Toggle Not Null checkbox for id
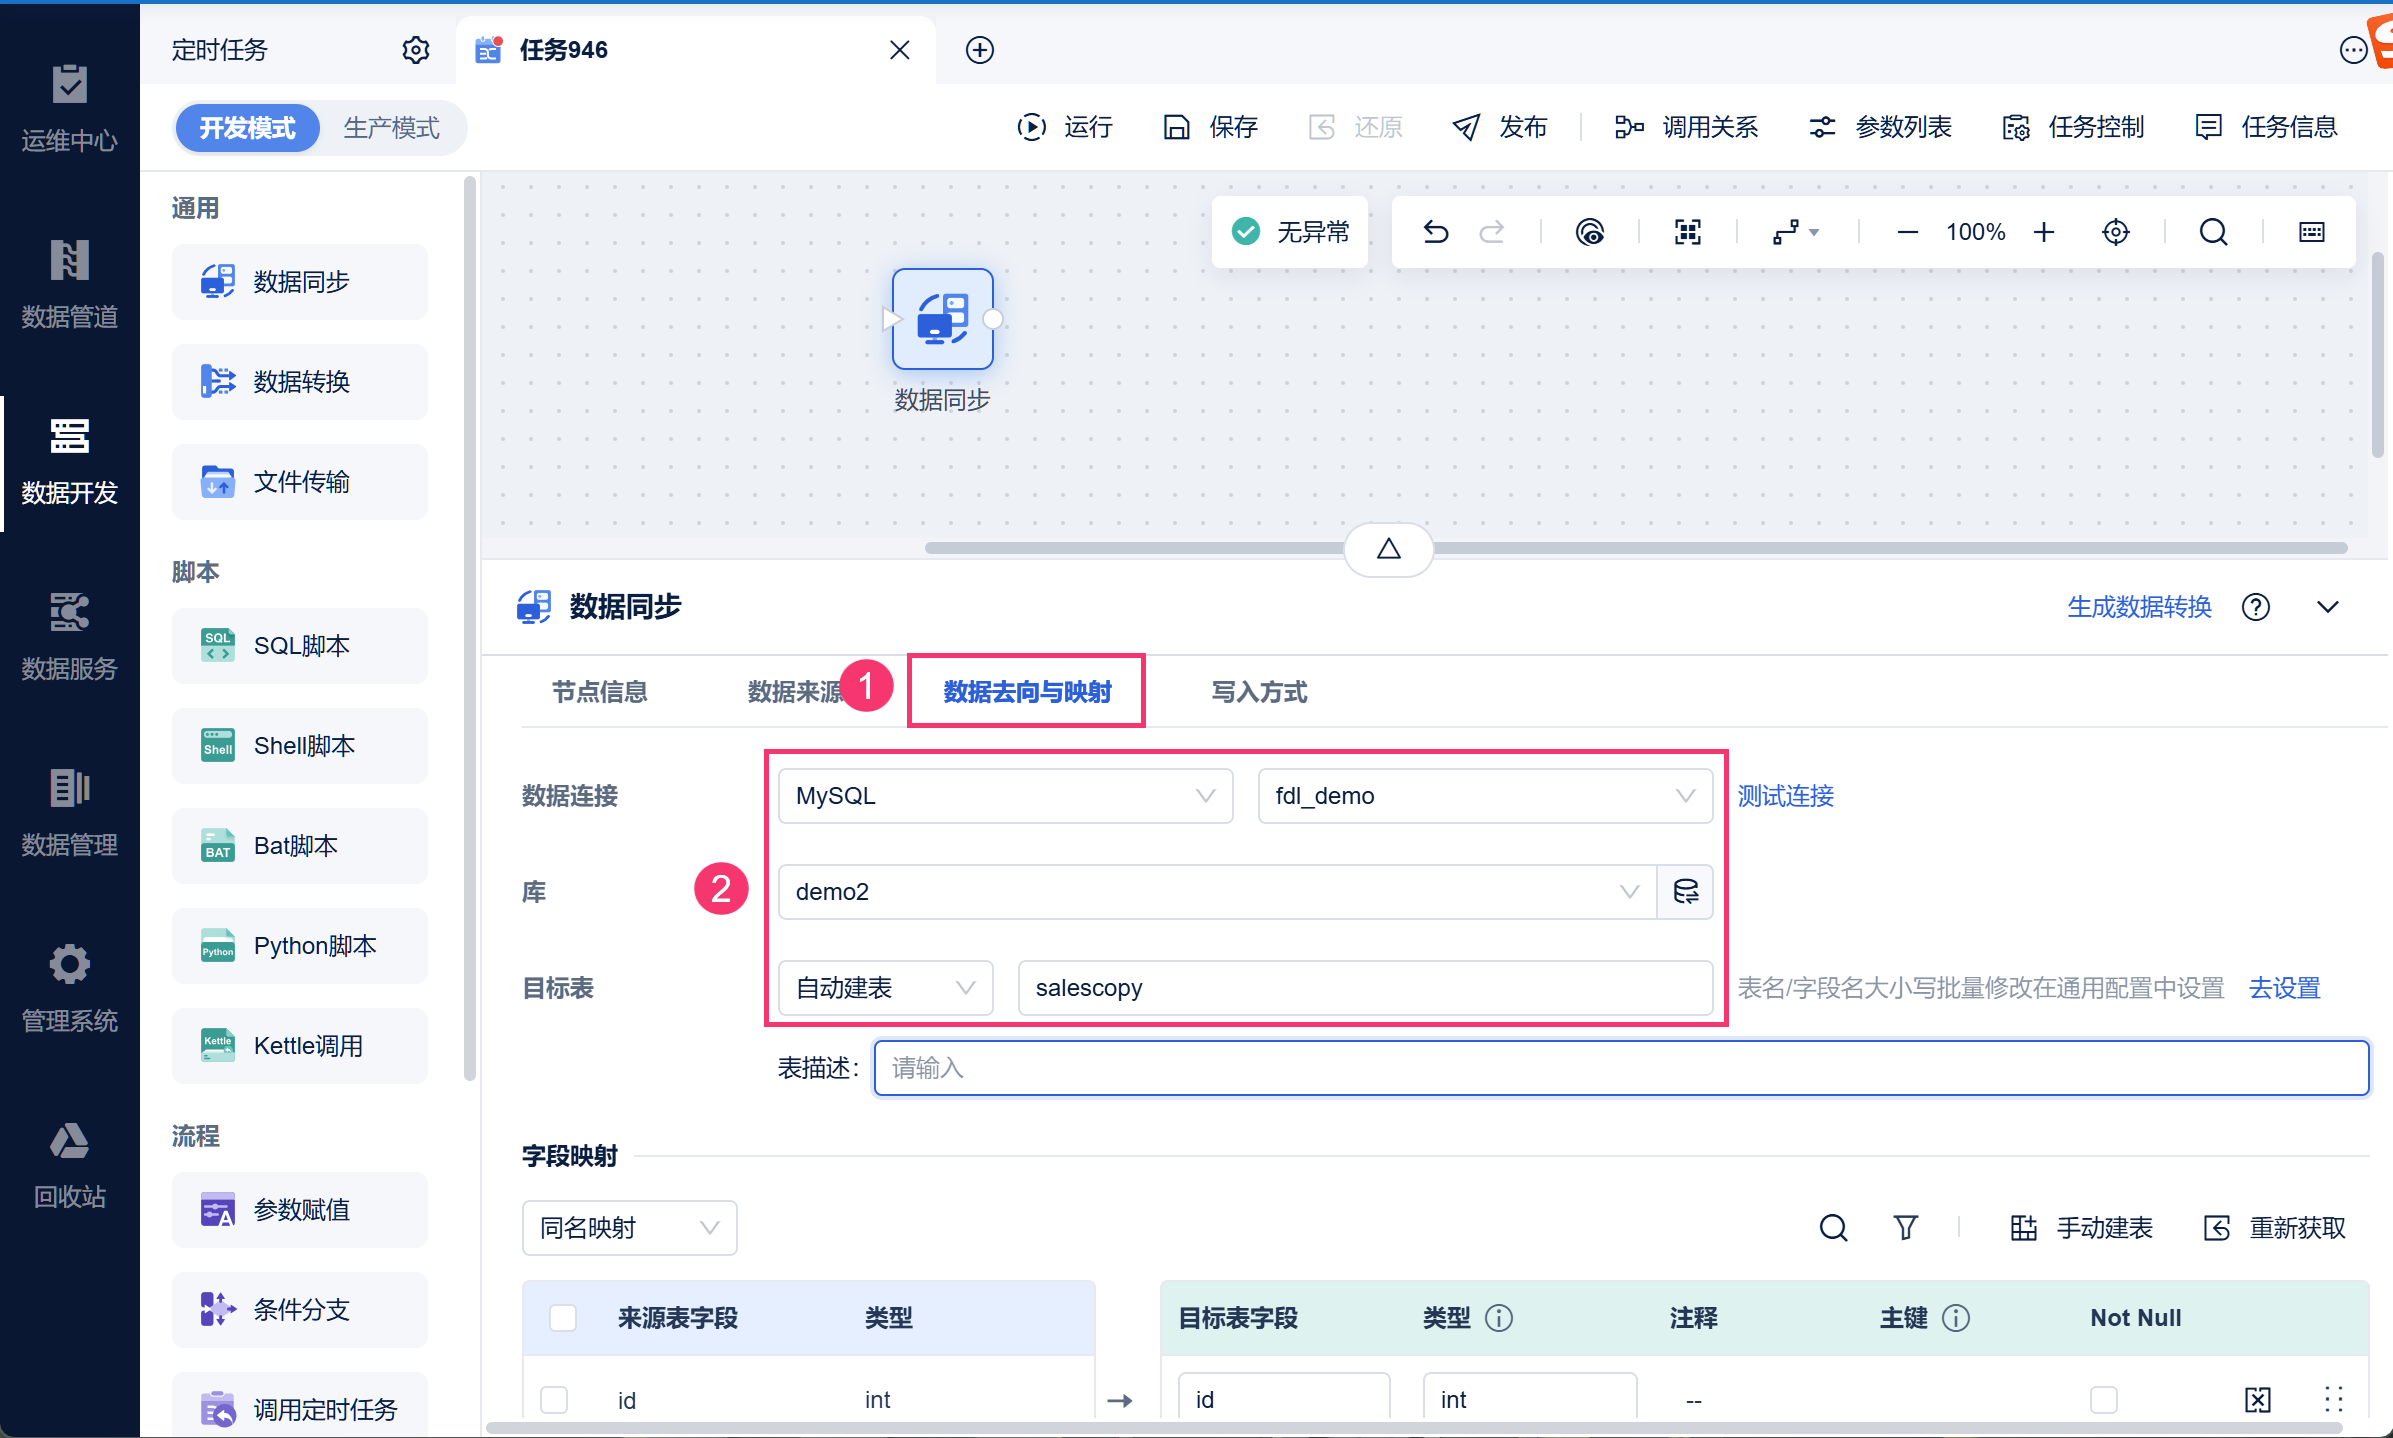The image size is (2393, 1438). 2103,1399
